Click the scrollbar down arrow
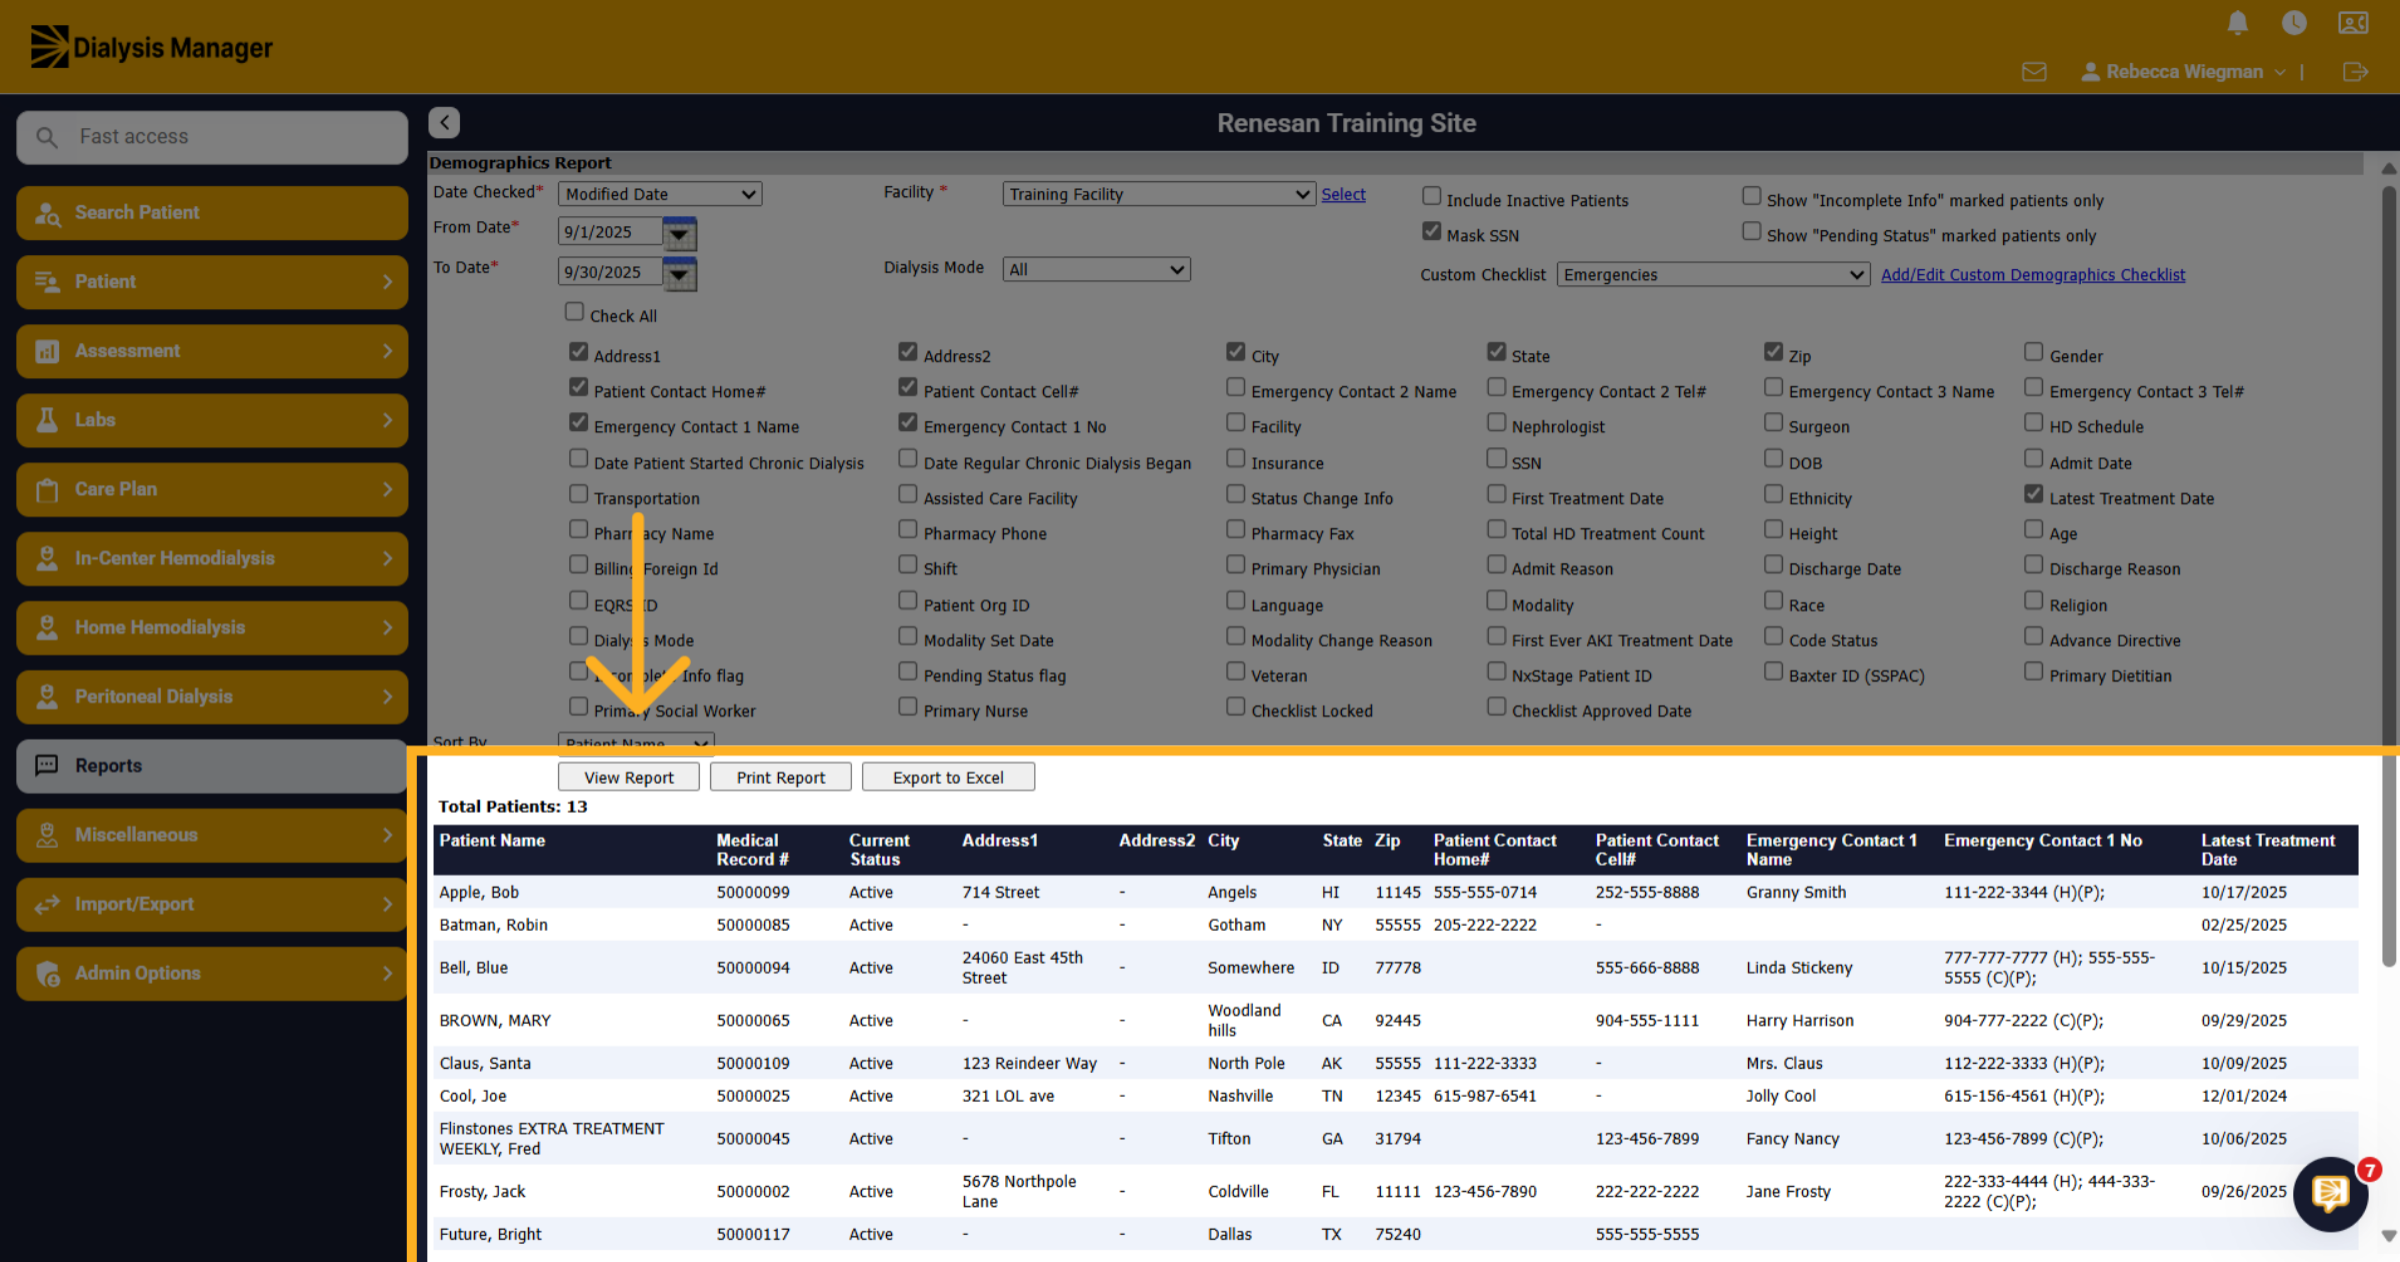 [2389, 1236]
